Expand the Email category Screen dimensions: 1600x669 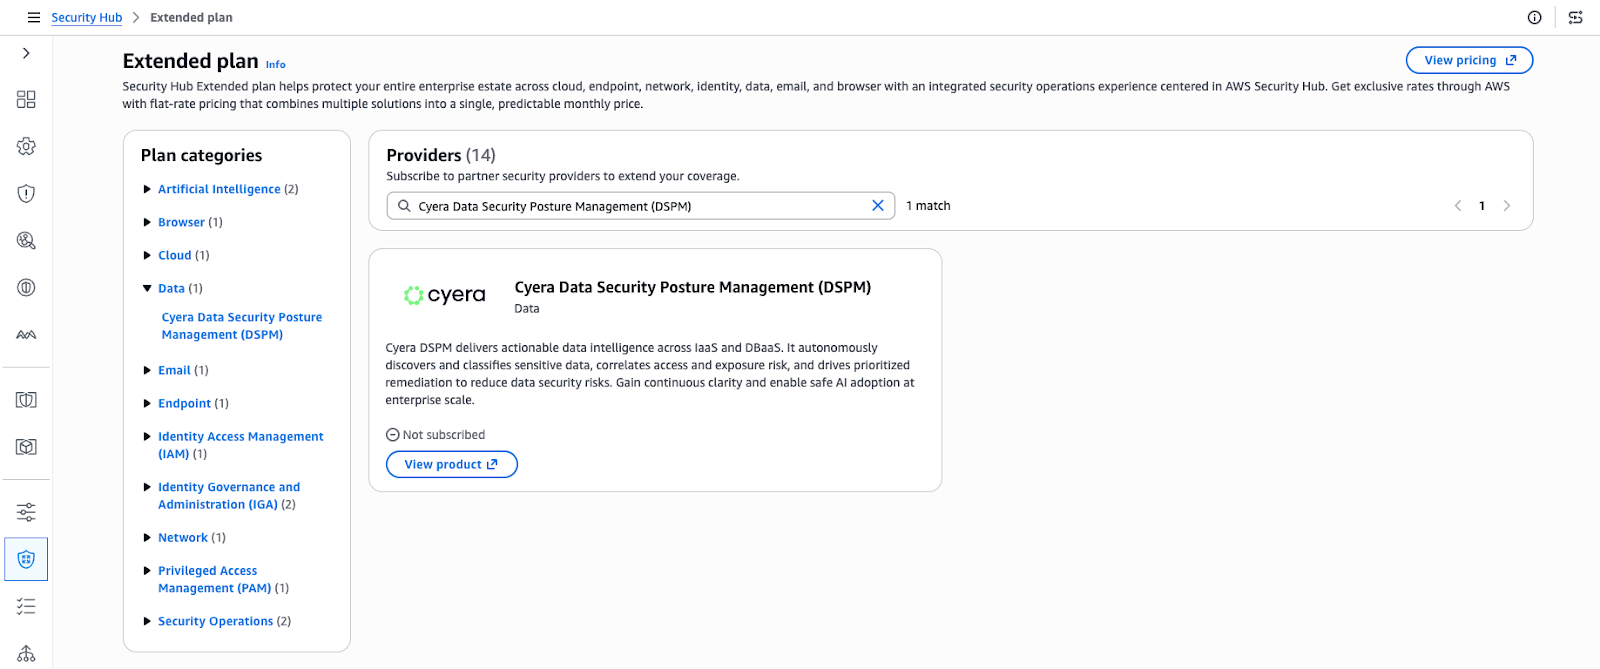point(147,370)
